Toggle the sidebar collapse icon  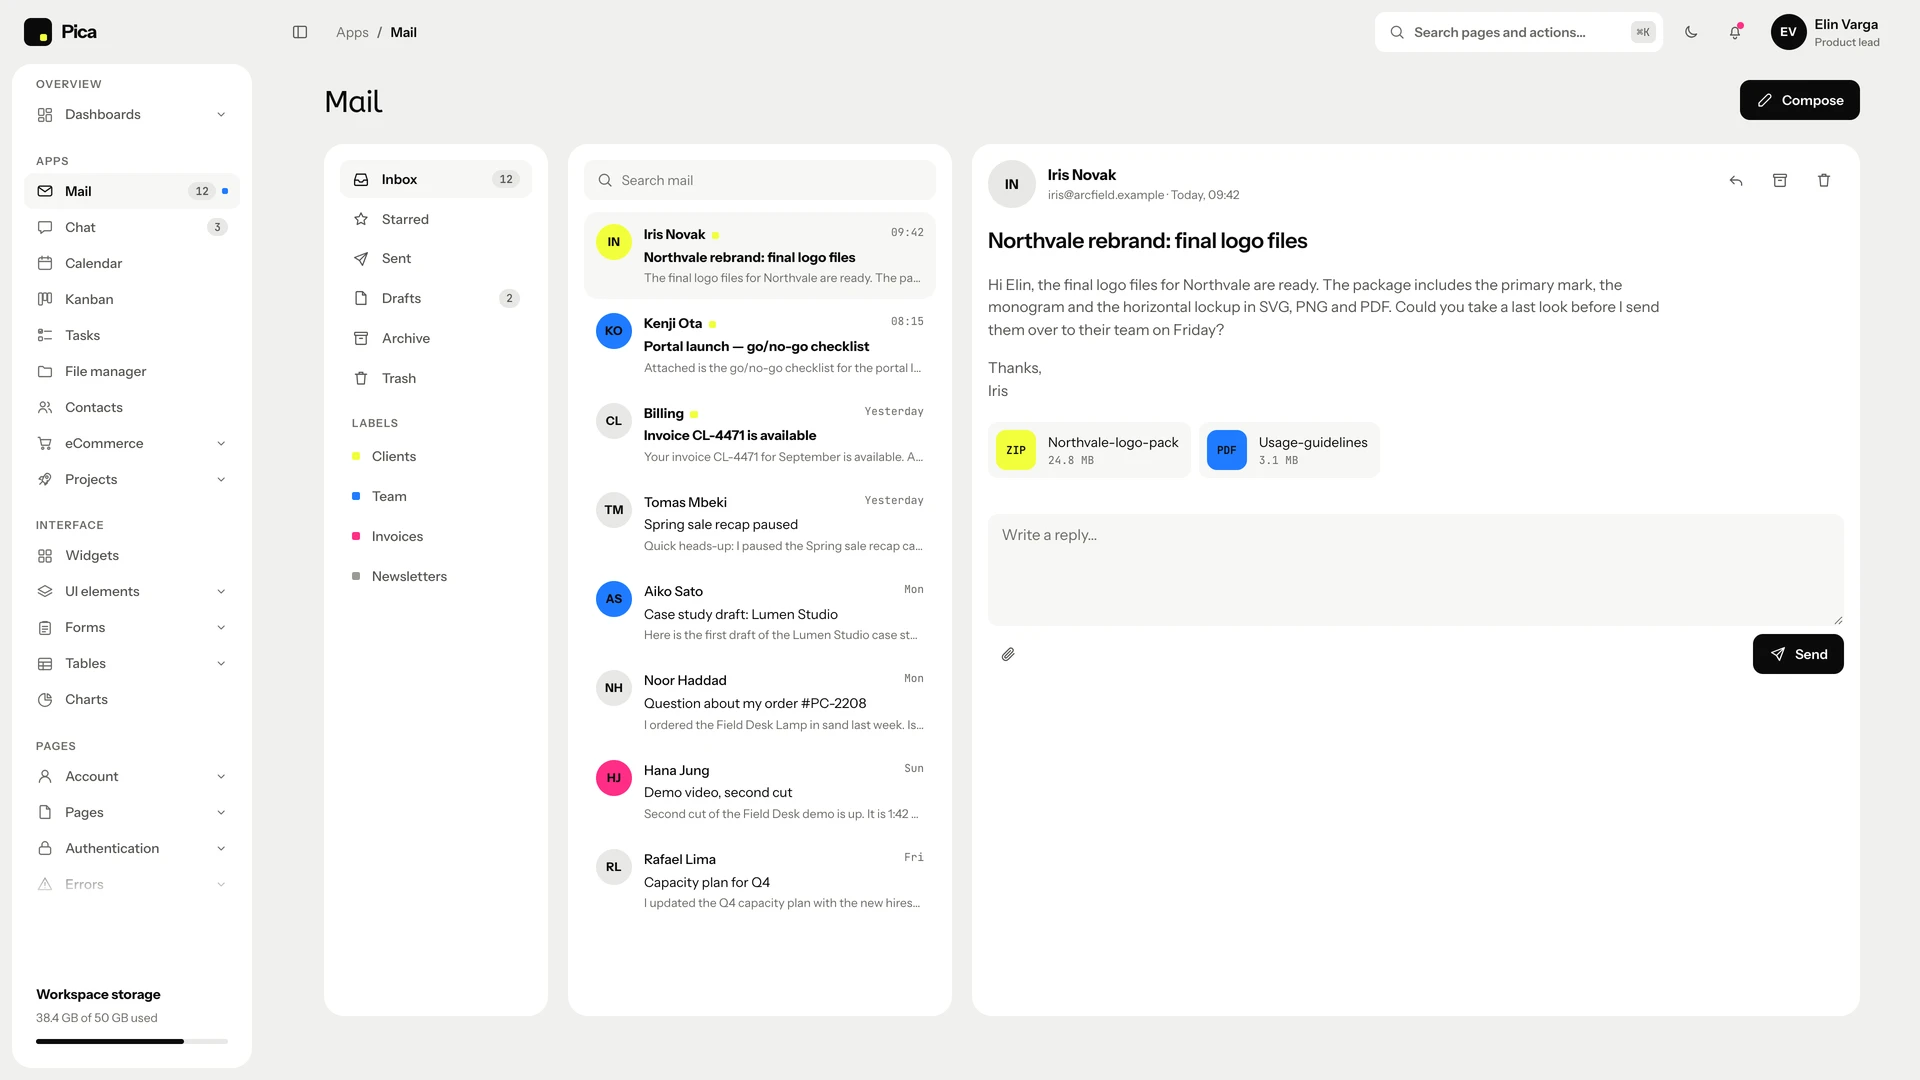click(300, 32)
